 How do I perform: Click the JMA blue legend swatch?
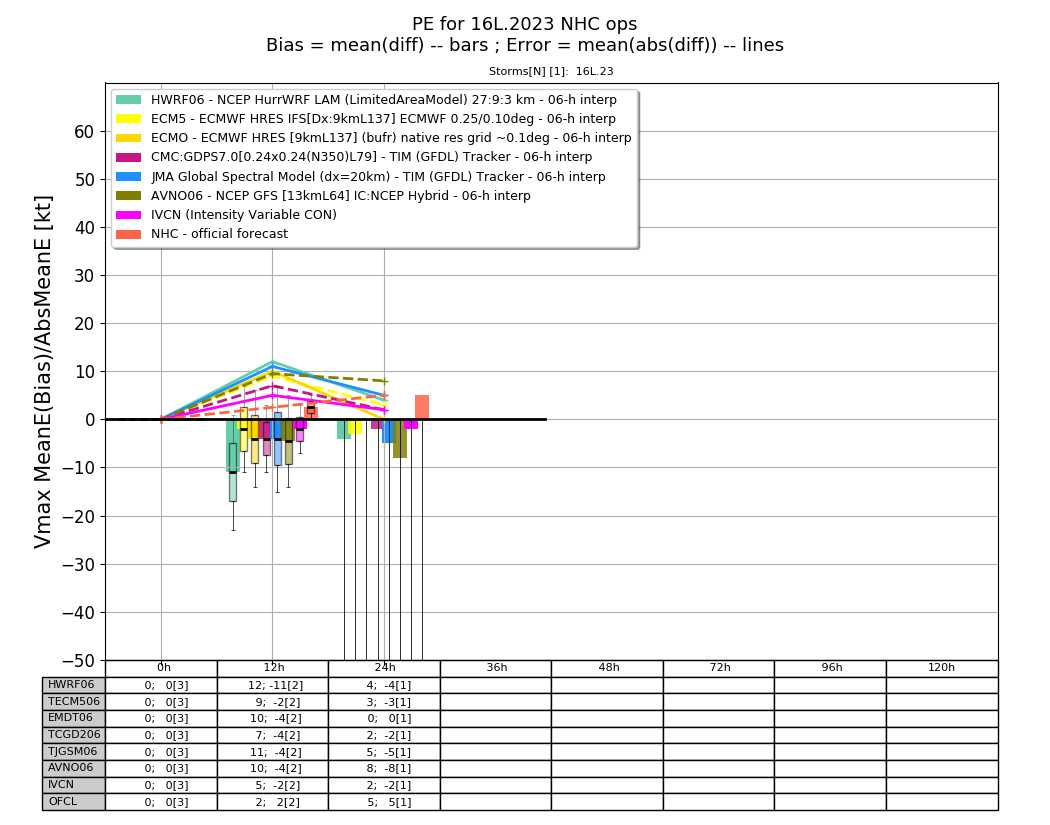[129, 177]
